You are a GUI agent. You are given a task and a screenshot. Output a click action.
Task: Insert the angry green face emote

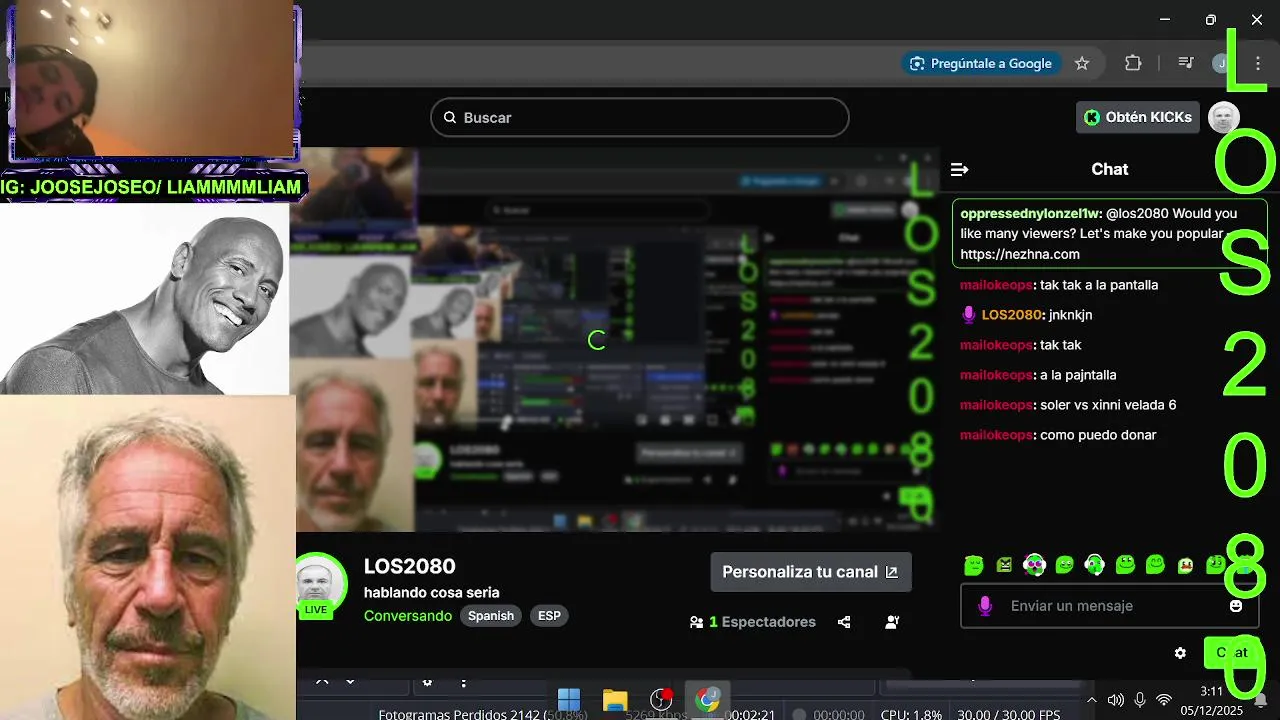pos(1004,566)
